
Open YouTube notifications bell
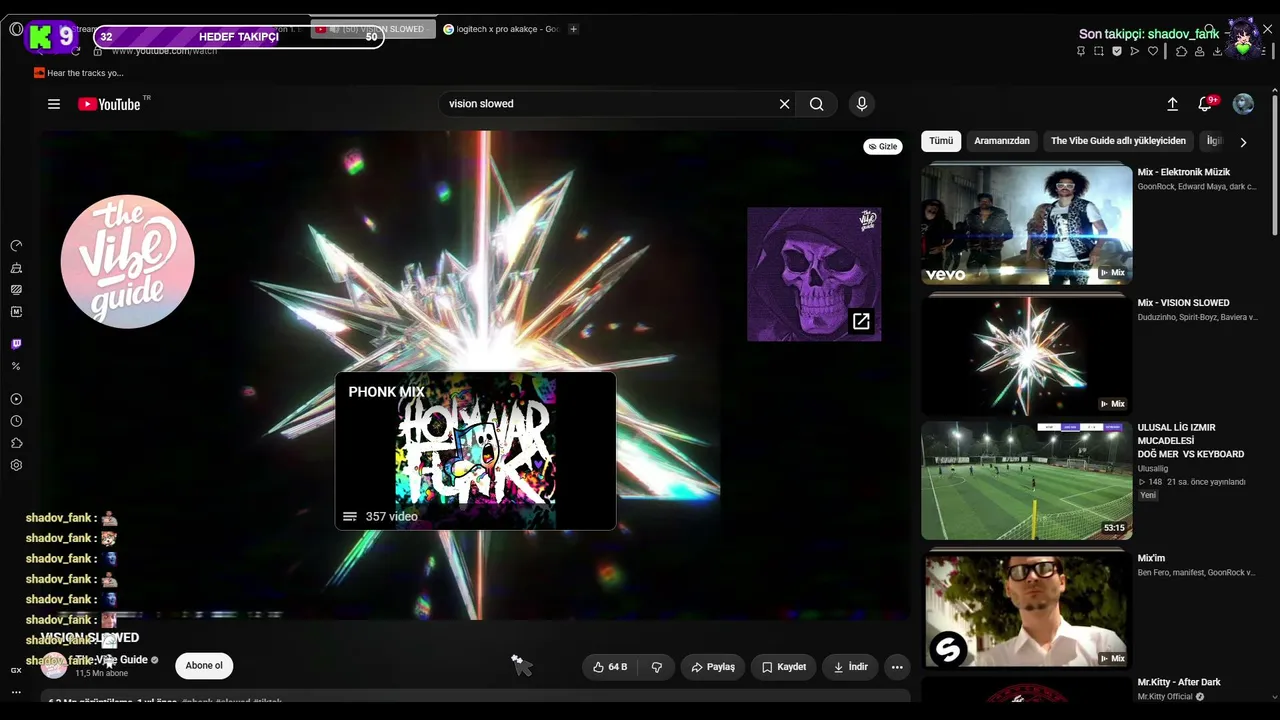(1205, 104)
